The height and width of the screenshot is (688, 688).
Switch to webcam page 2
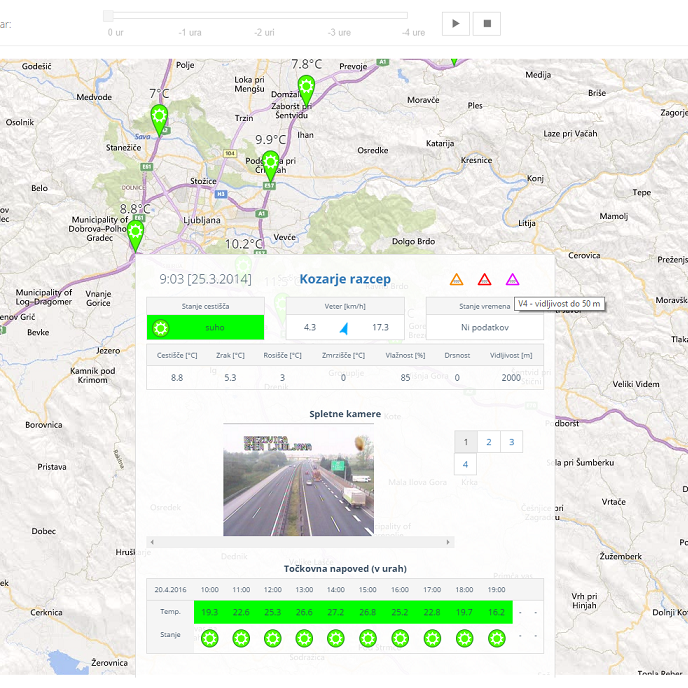click(x=488, y=442)
